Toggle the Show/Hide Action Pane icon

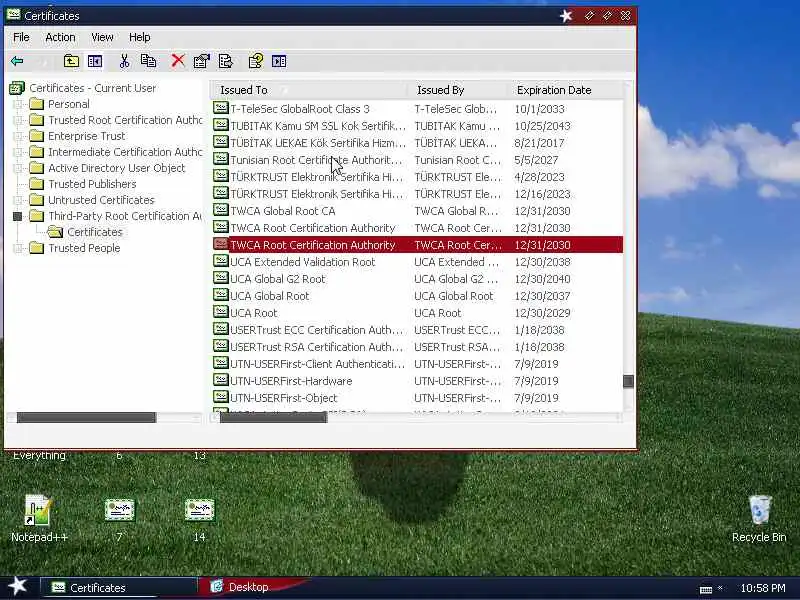279,61
